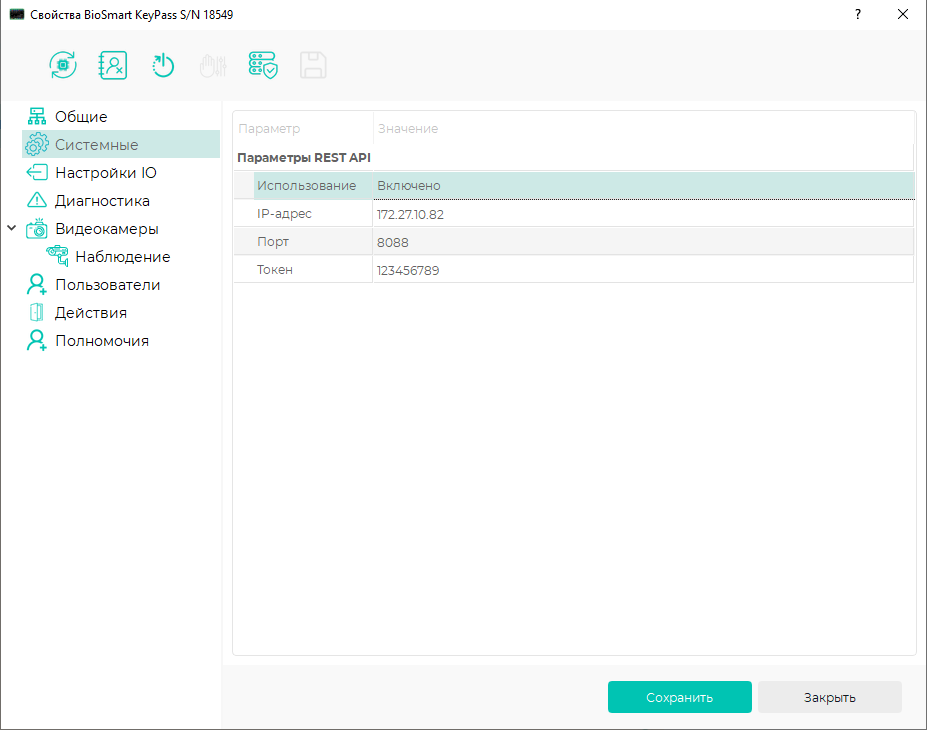Go to the Действия section

click(91, 313)
